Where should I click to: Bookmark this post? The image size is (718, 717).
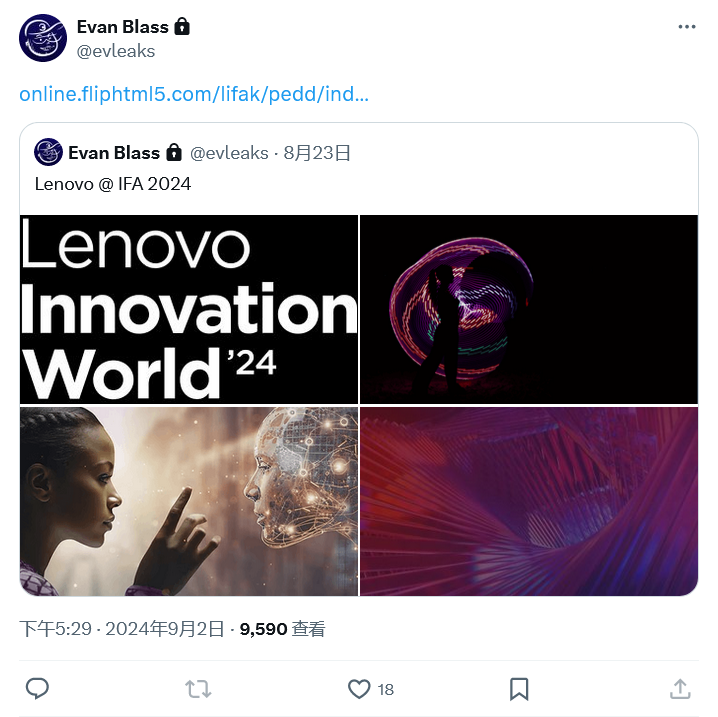(x=519, y=688)
